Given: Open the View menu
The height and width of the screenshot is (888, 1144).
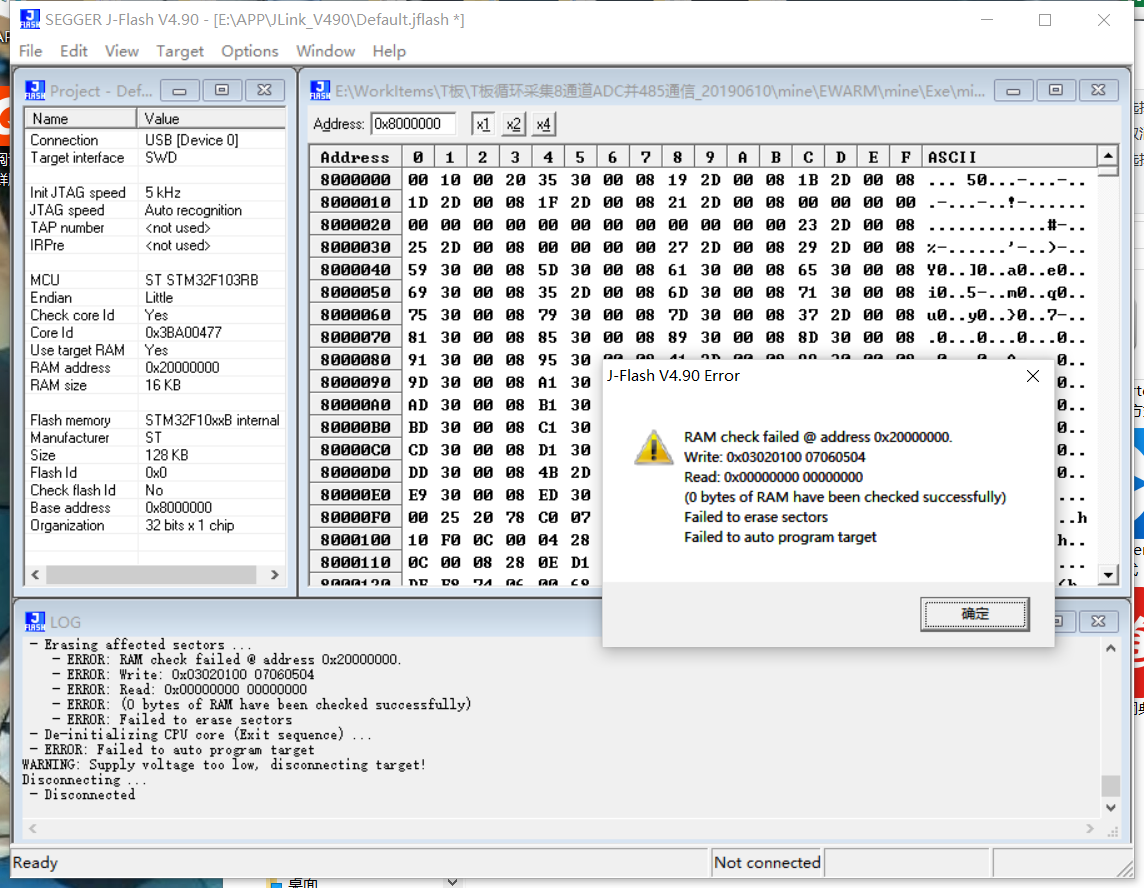Looking at the screenshot, I should 122,51.
